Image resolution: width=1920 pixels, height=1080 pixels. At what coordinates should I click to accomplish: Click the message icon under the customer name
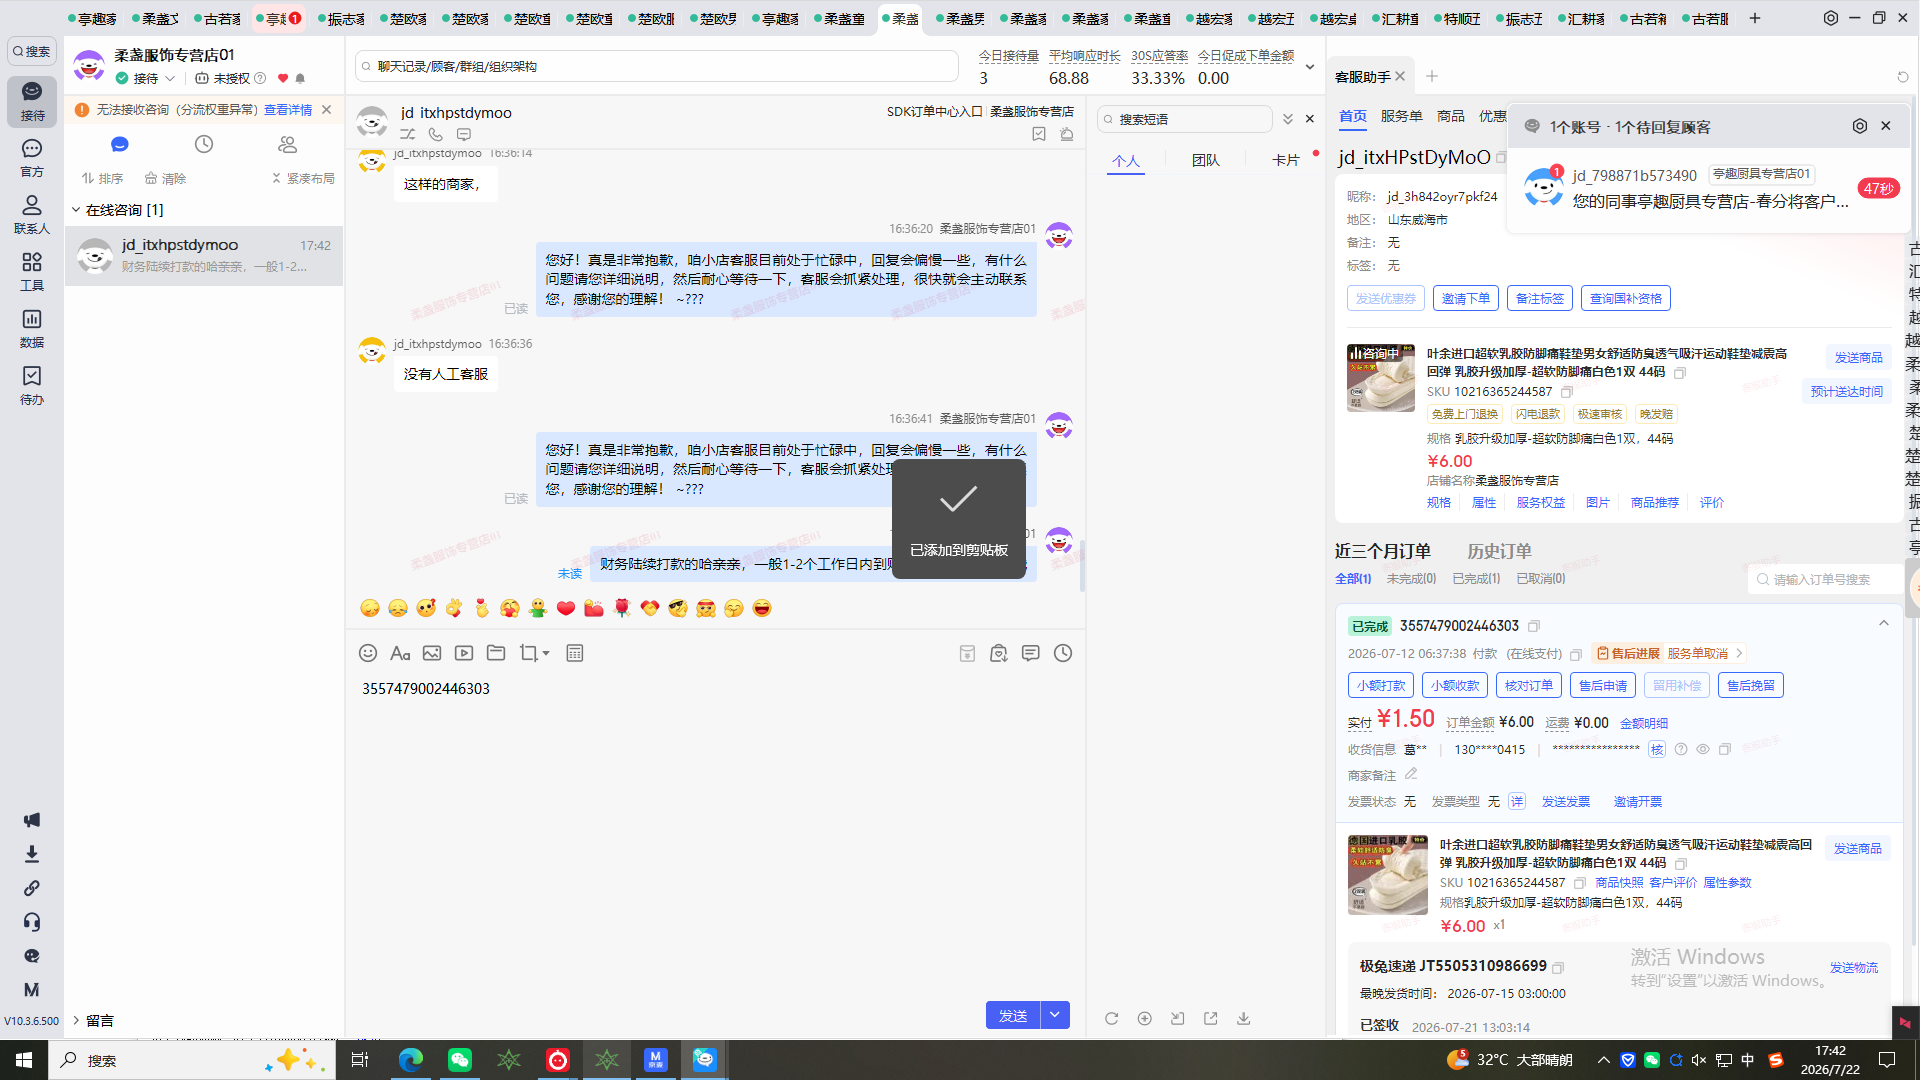(464, 134)
